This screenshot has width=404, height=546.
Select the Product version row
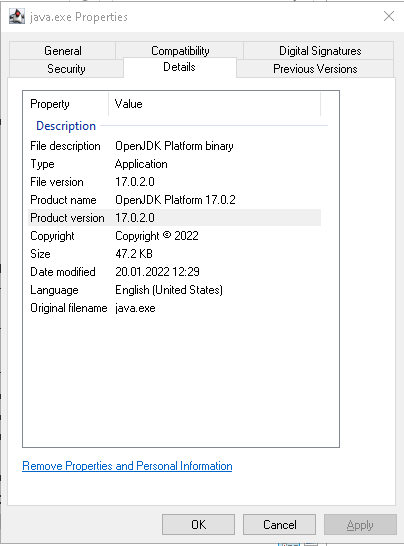(174, 218)
